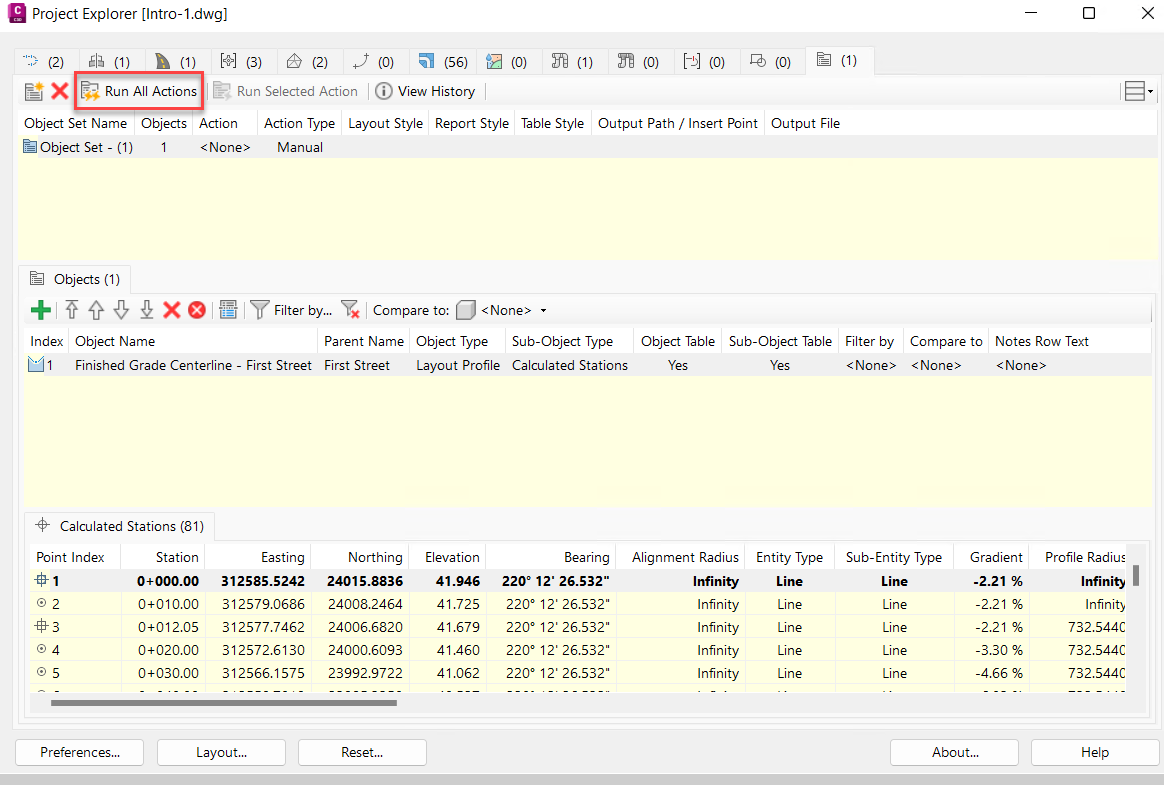This screenshot has width=1164, height=785.
Task: Click the Run Selected Action button
Action: coord(286,91)
